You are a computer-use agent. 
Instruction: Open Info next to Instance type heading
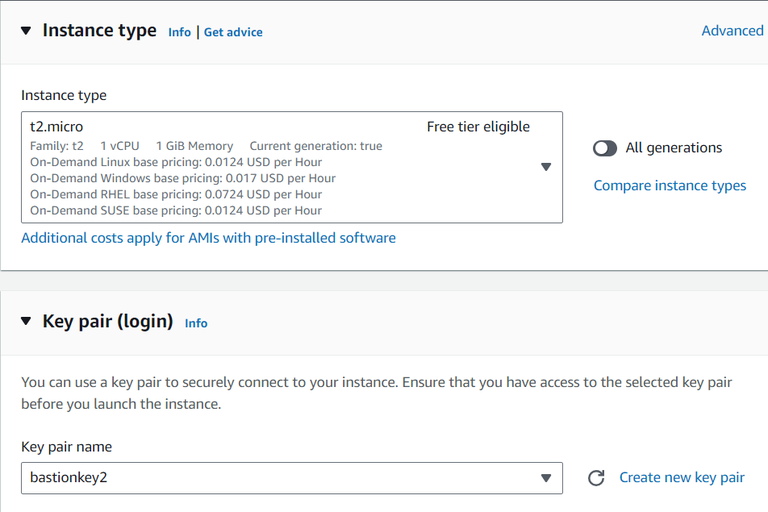pos(179,32)
